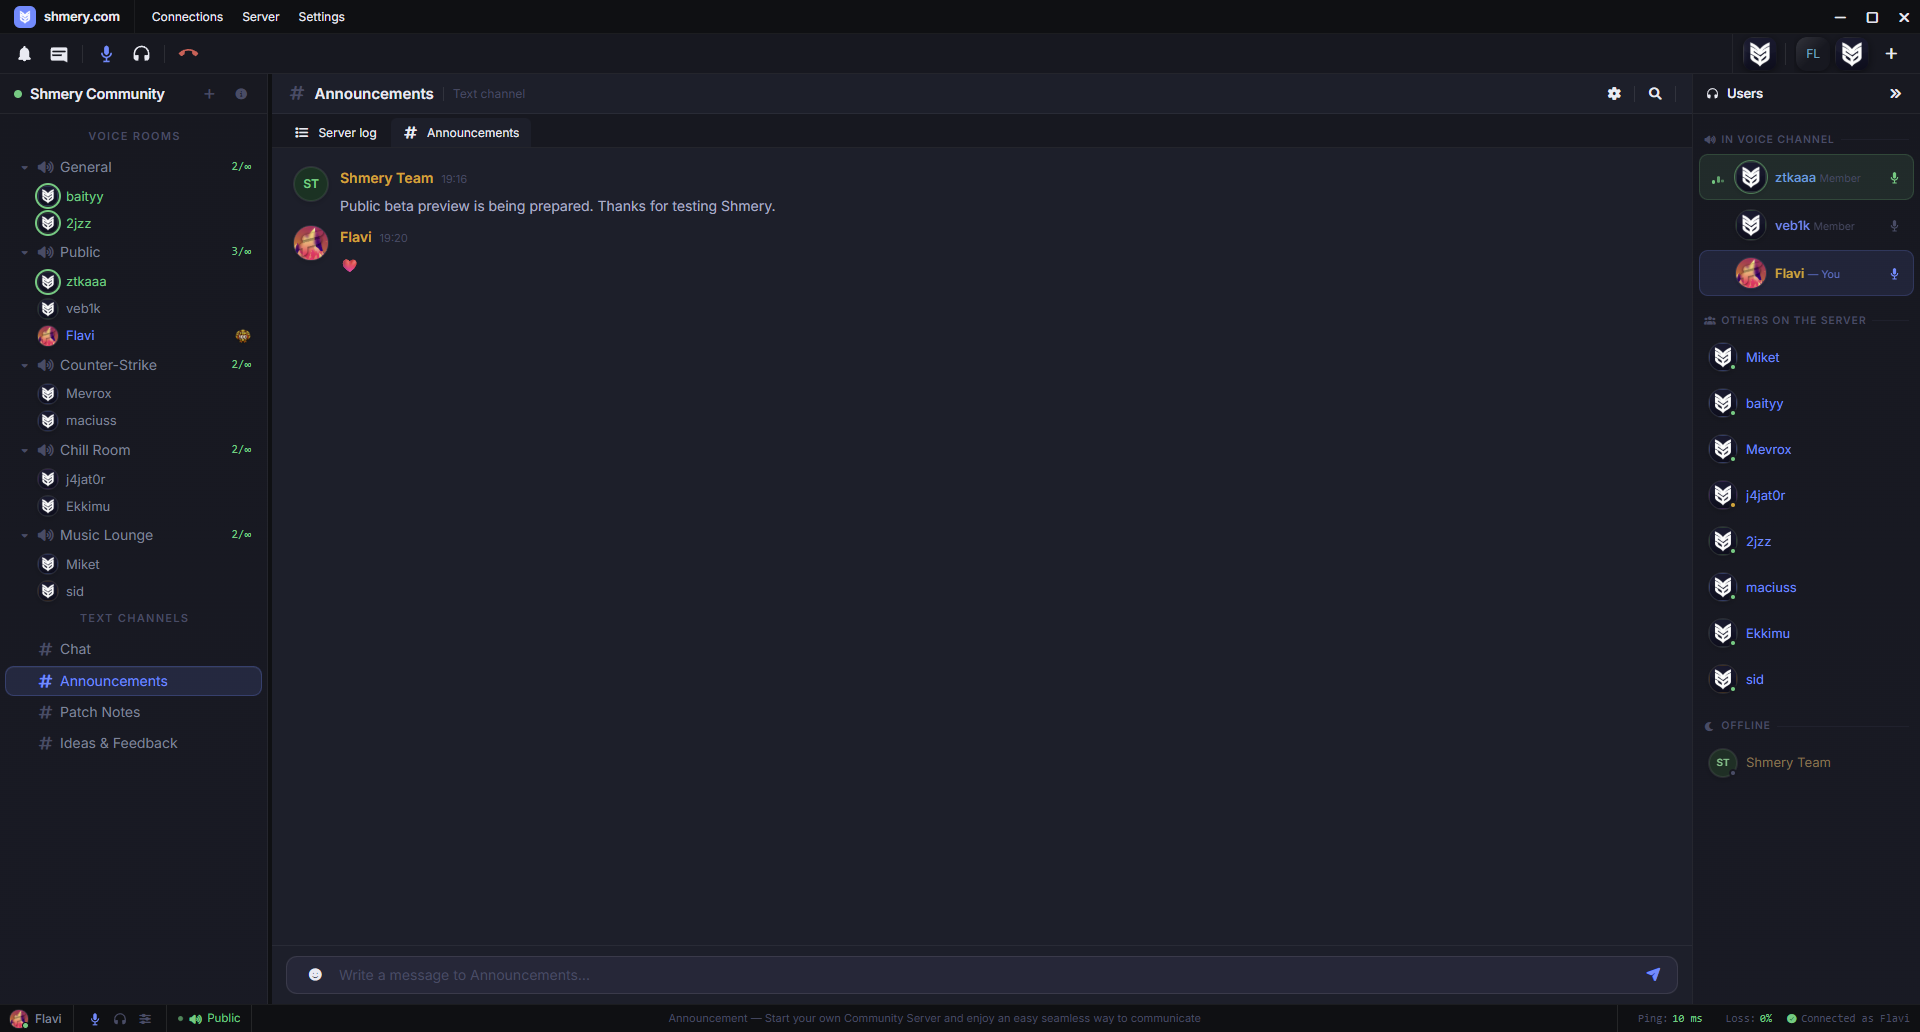Viewport: 1920px width, 1032px height.
Task: Click Flavi profile in bottom status bar
Action: (36, 1019)
